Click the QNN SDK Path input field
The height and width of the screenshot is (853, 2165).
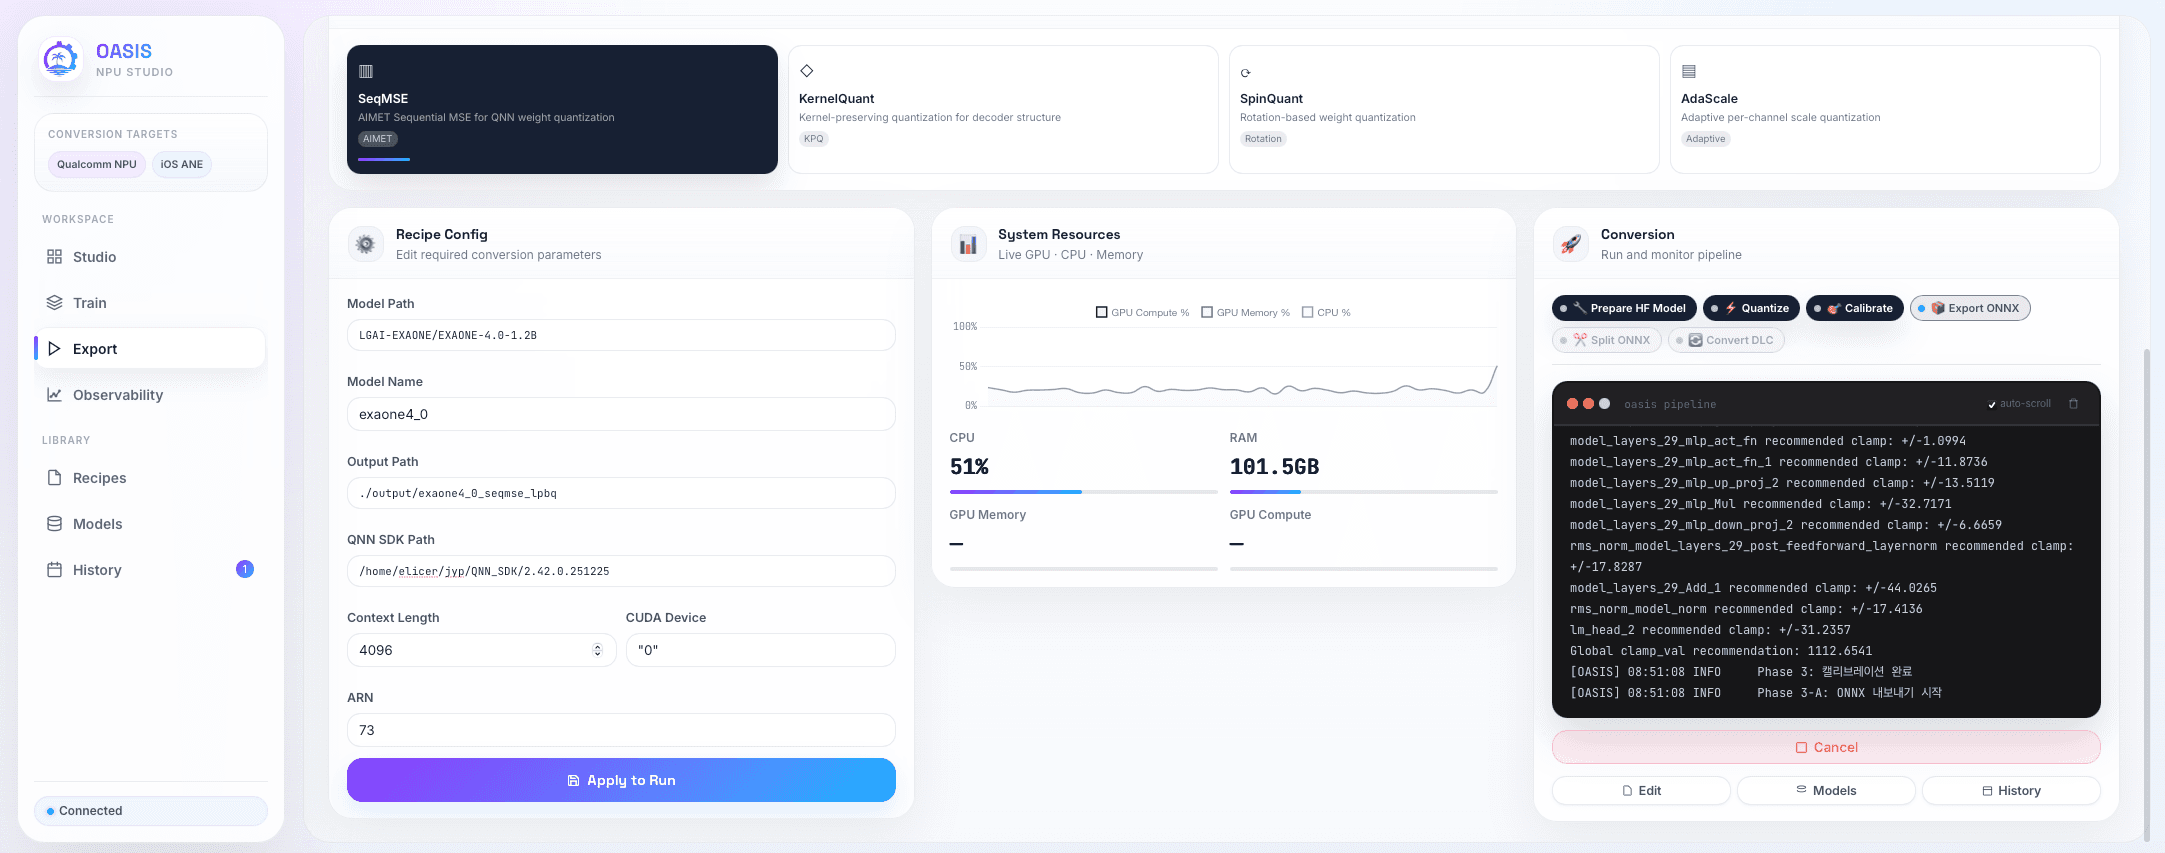pyautogui.click(x=621, y=571)
